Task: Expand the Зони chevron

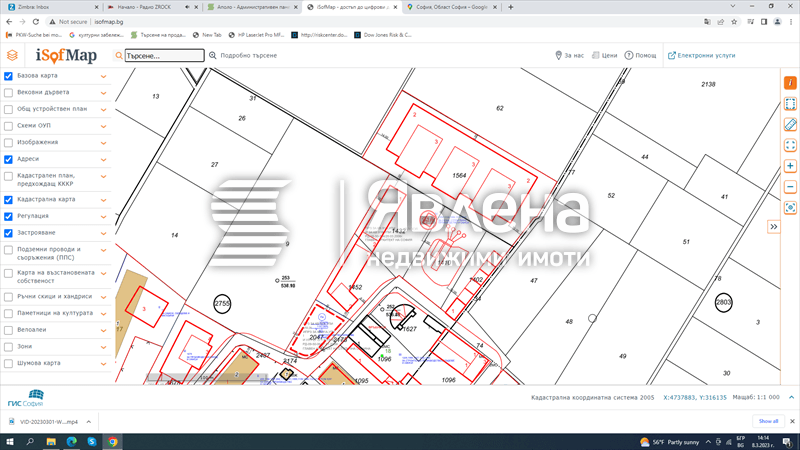Action: pyautogui.click(x=104, y=347)
